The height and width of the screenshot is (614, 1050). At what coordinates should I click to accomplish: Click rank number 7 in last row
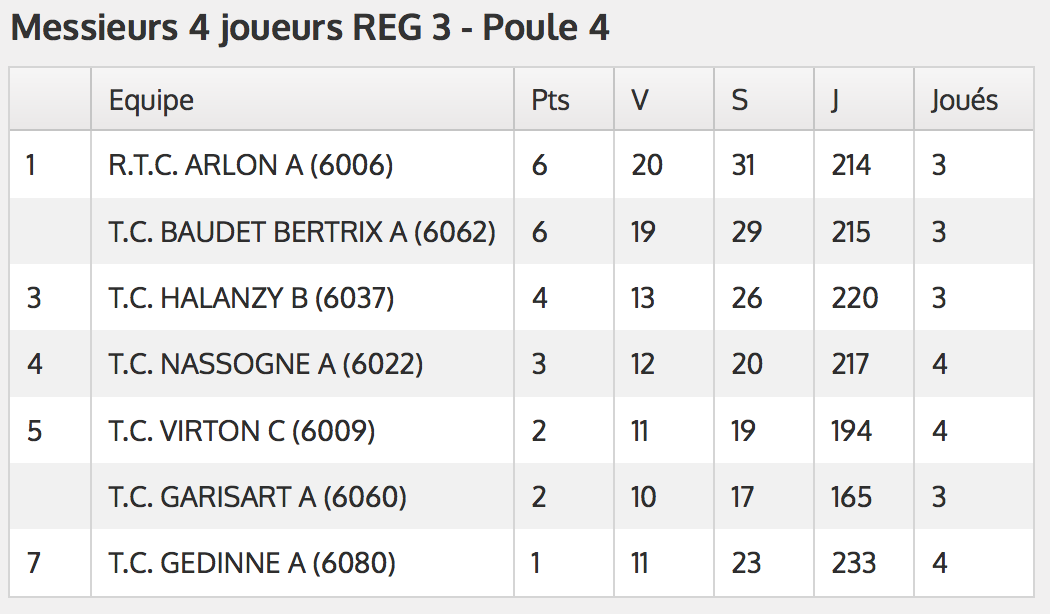coord(33,562)
